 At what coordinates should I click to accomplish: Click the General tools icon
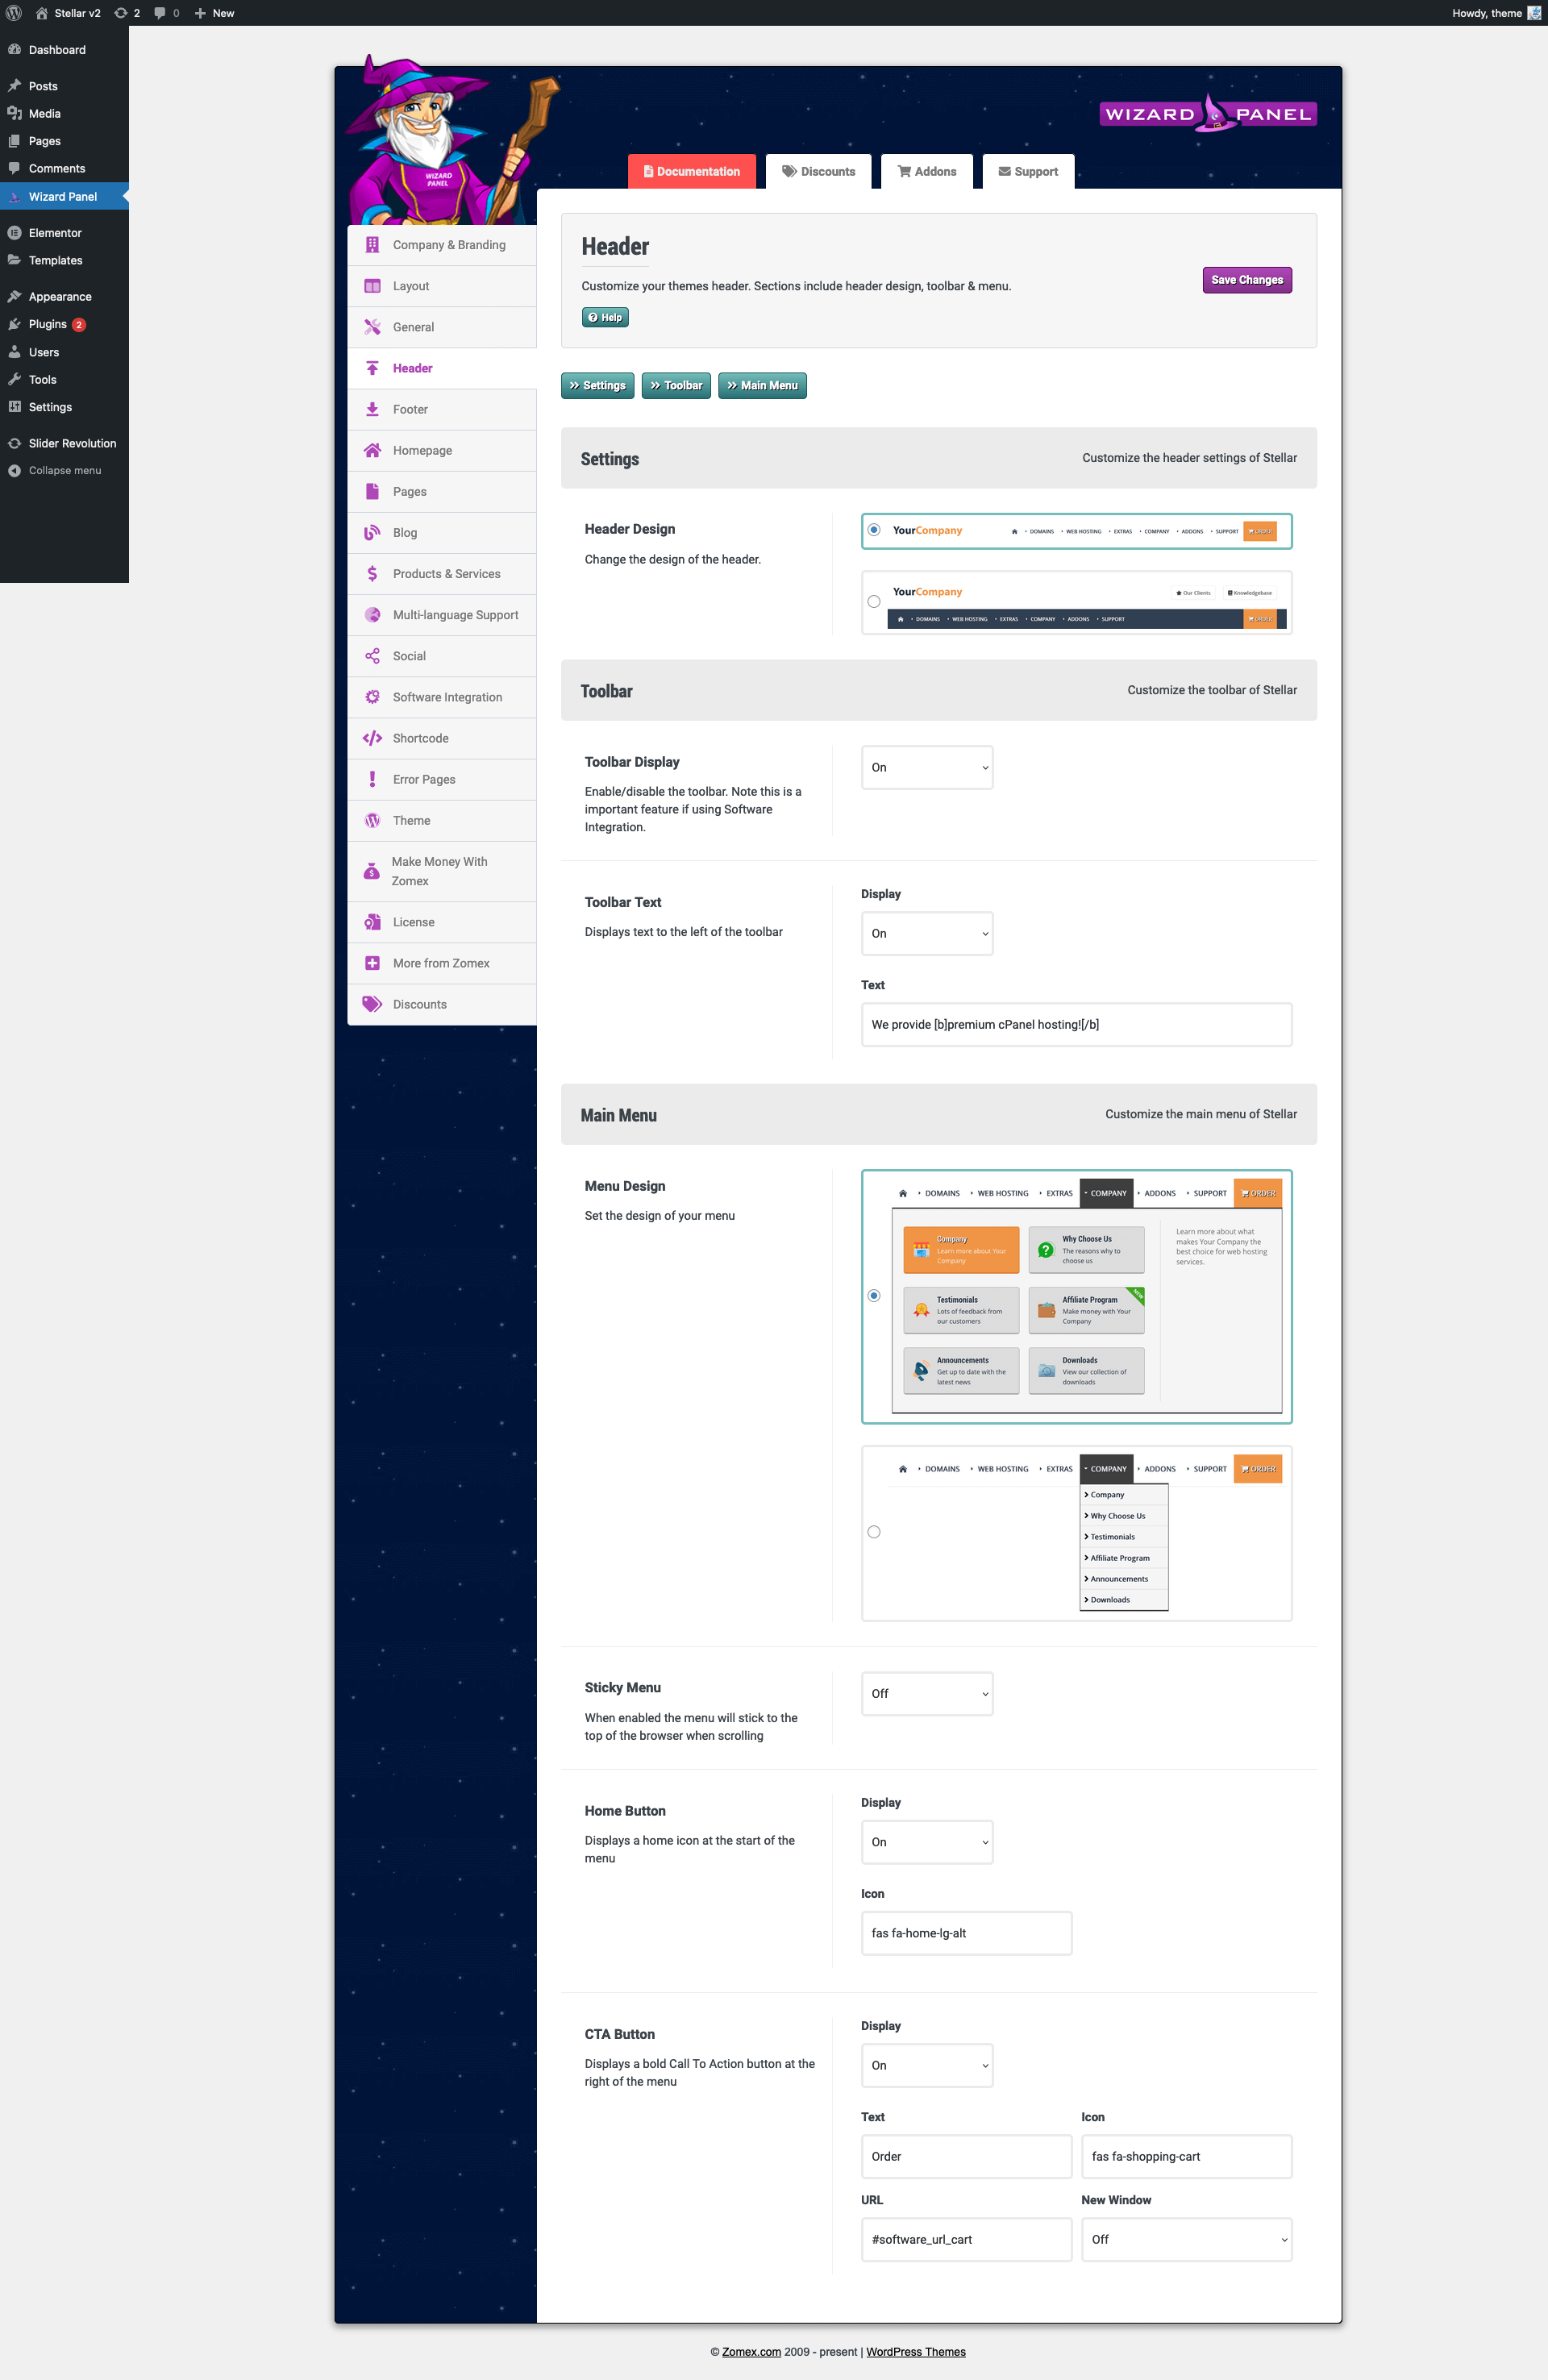[372, 327]
